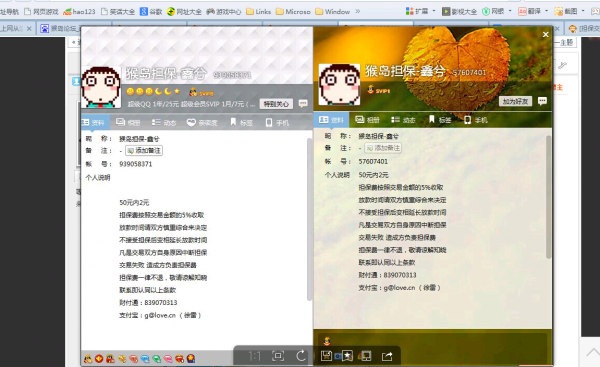This screenshot has height=367, width=600.
Task: Share image using the arrow share icon
Action: 387,356
